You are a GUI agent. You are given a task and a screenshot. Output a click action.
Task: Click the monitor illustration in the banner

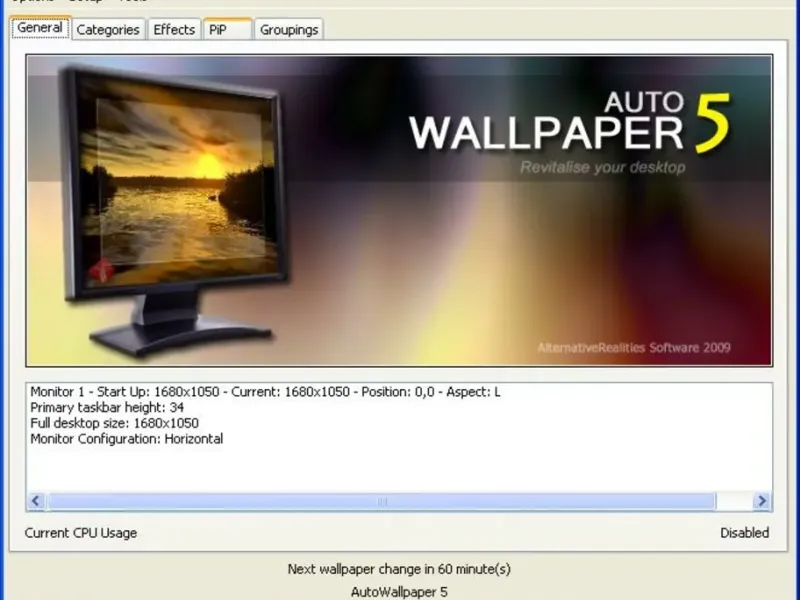(x=175, y=209)
